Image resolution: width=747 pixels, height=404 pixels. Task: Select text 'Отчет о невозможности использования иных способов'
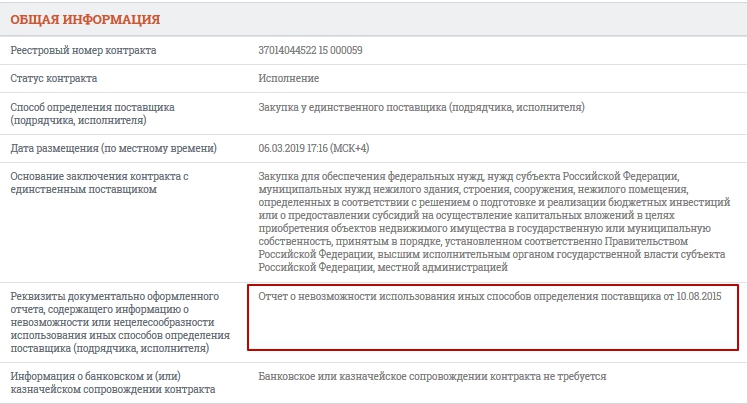pyautogui.click(x=490, y=296)
